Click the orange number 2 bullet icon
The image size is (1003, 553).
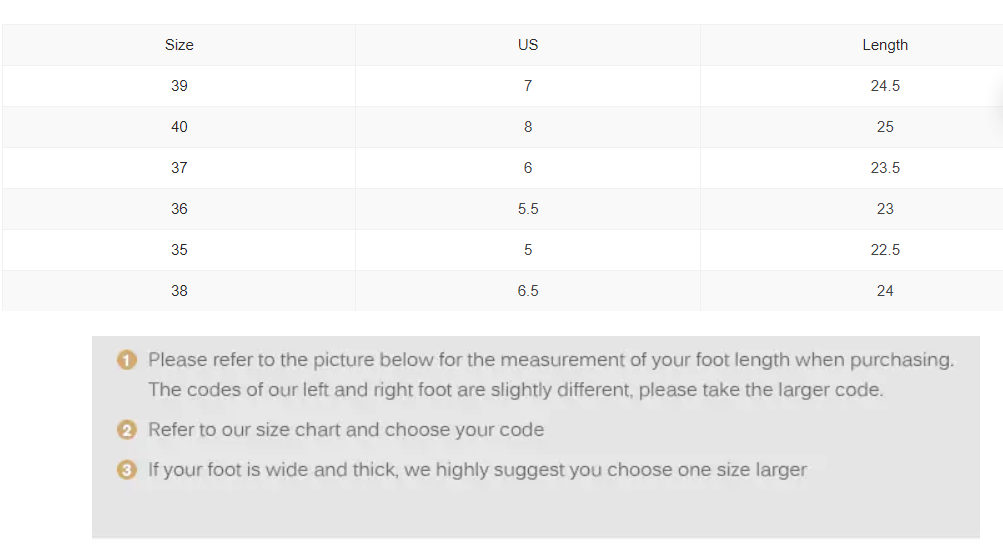(x=127, y=430)
